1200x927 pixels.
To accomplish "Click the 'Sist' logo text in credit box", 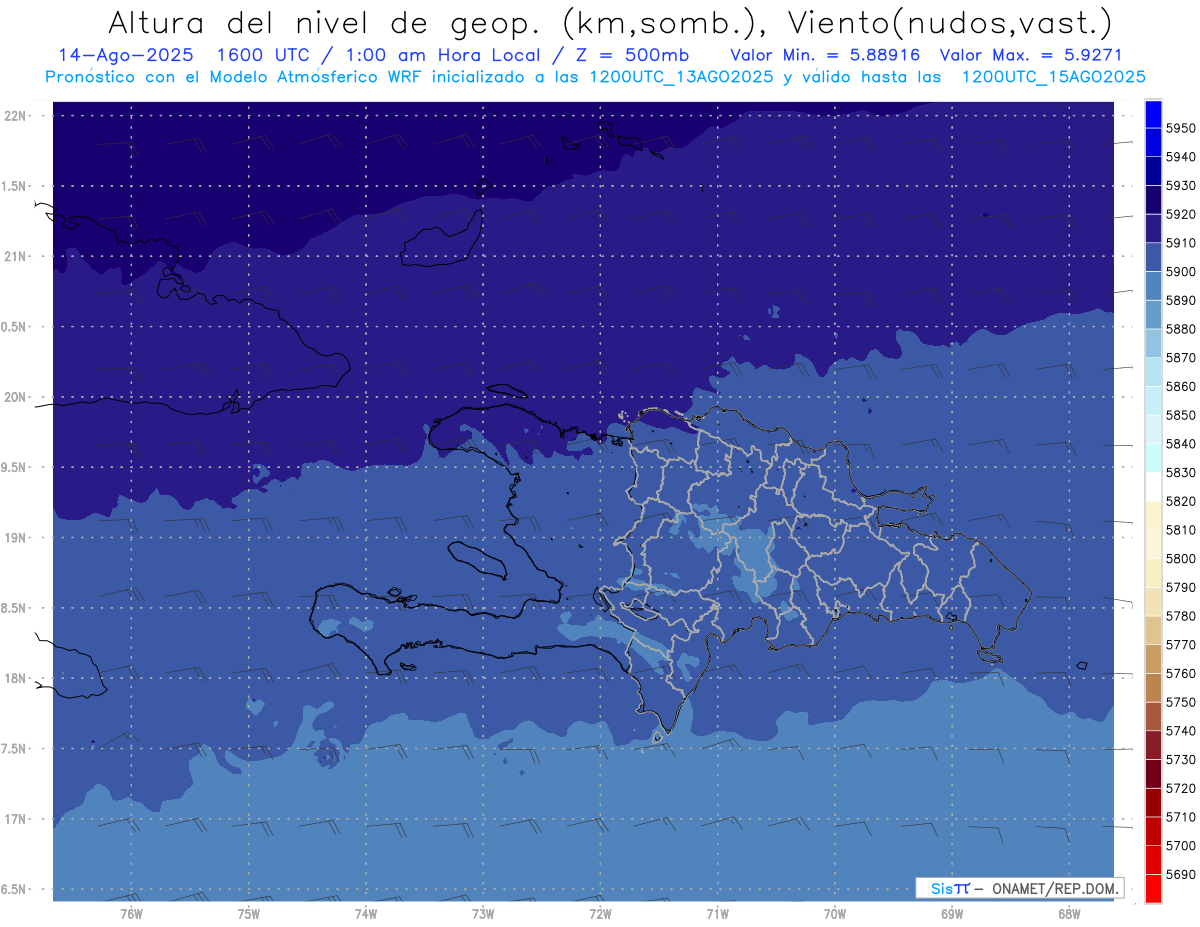I will tap(950, 888).
